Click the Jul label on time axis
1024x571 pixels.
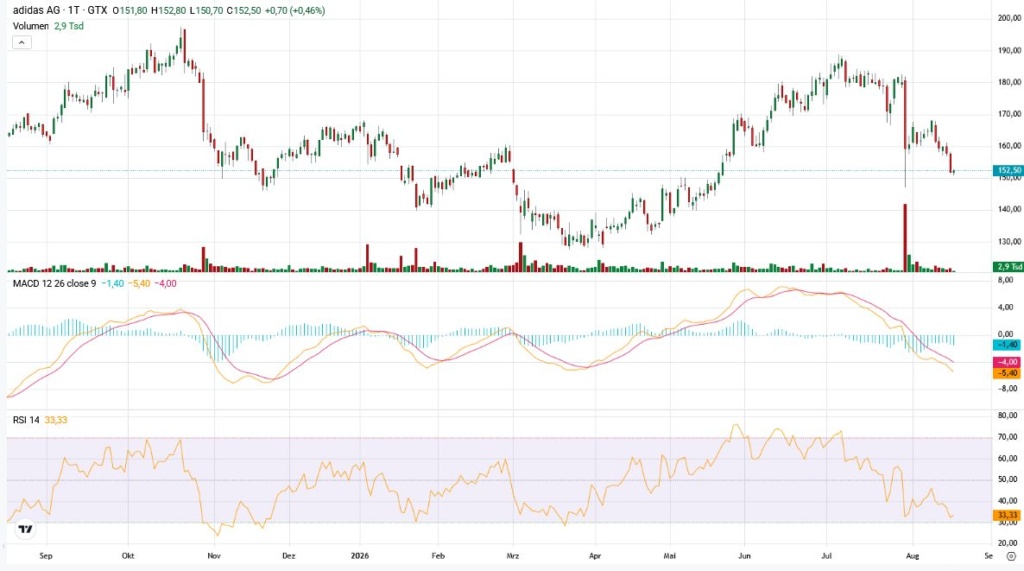click(x=827, y=556)
